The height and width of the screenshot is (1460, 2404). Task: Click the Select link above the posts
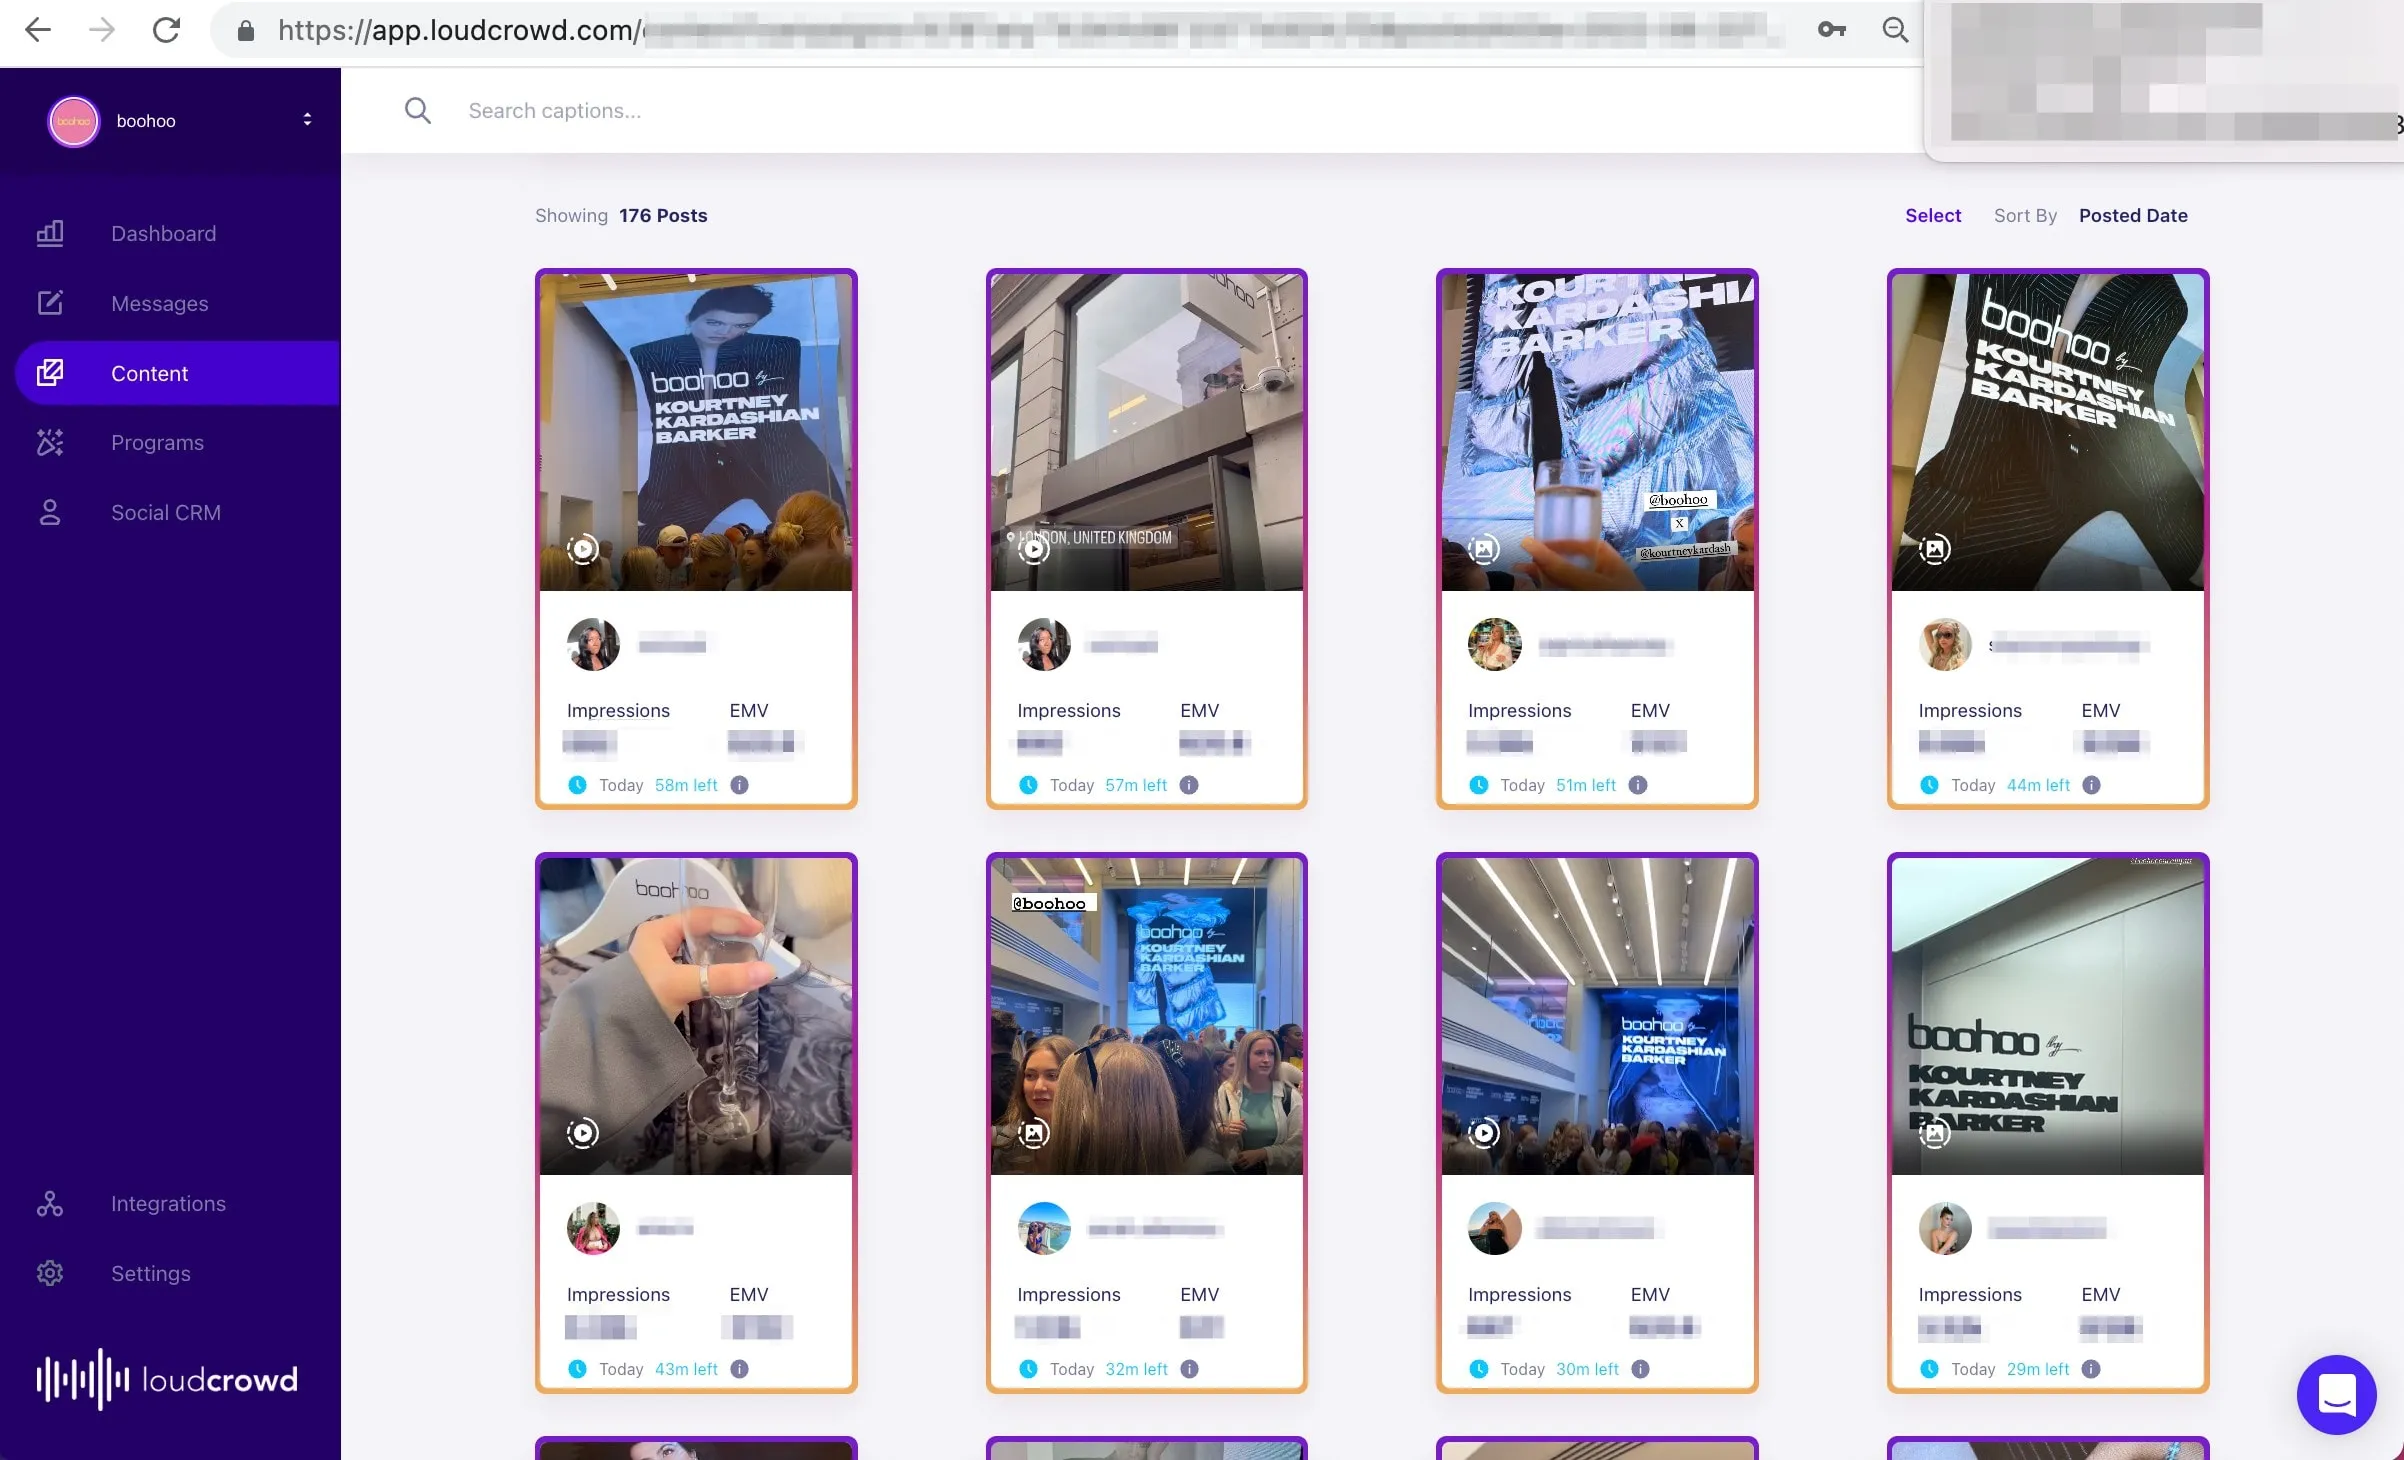click(x=1932, y=216)
